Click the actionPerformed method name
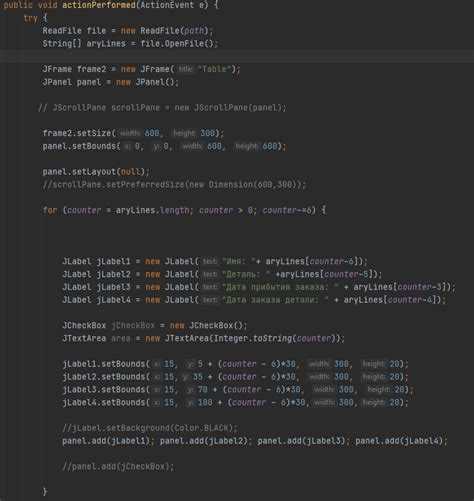474x501 pixels. 99,5
